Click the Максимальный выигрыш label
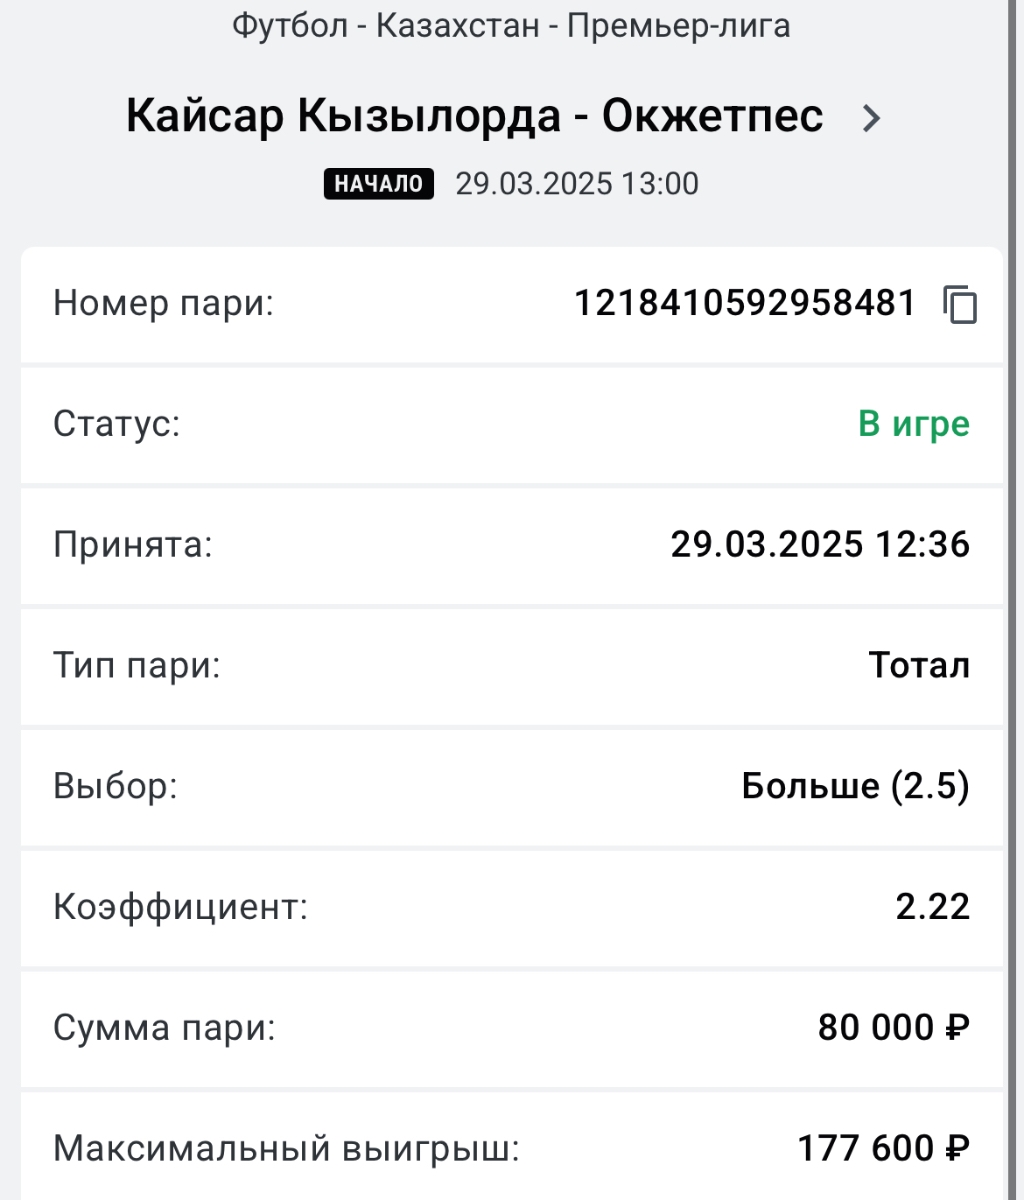 286,1150
